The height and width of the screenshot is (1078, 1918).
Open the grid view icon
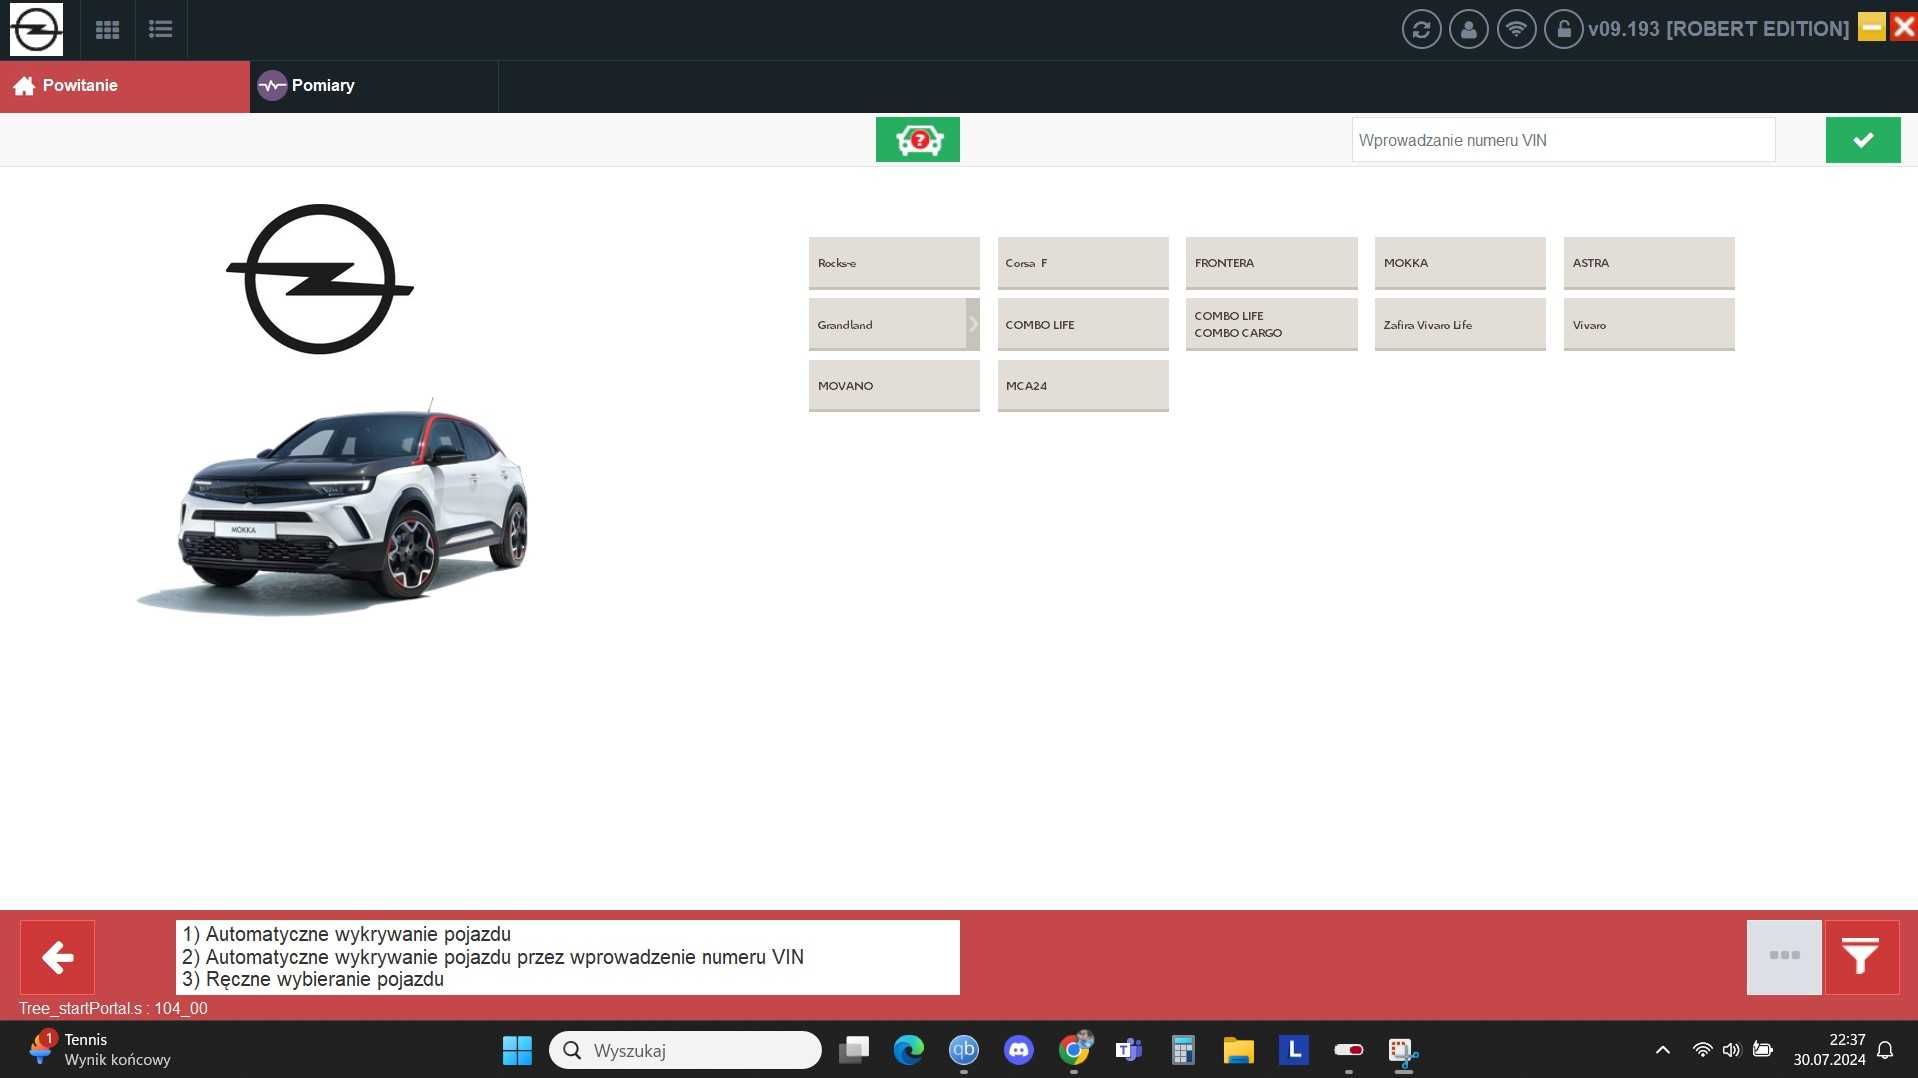click(x=107, y=29)
